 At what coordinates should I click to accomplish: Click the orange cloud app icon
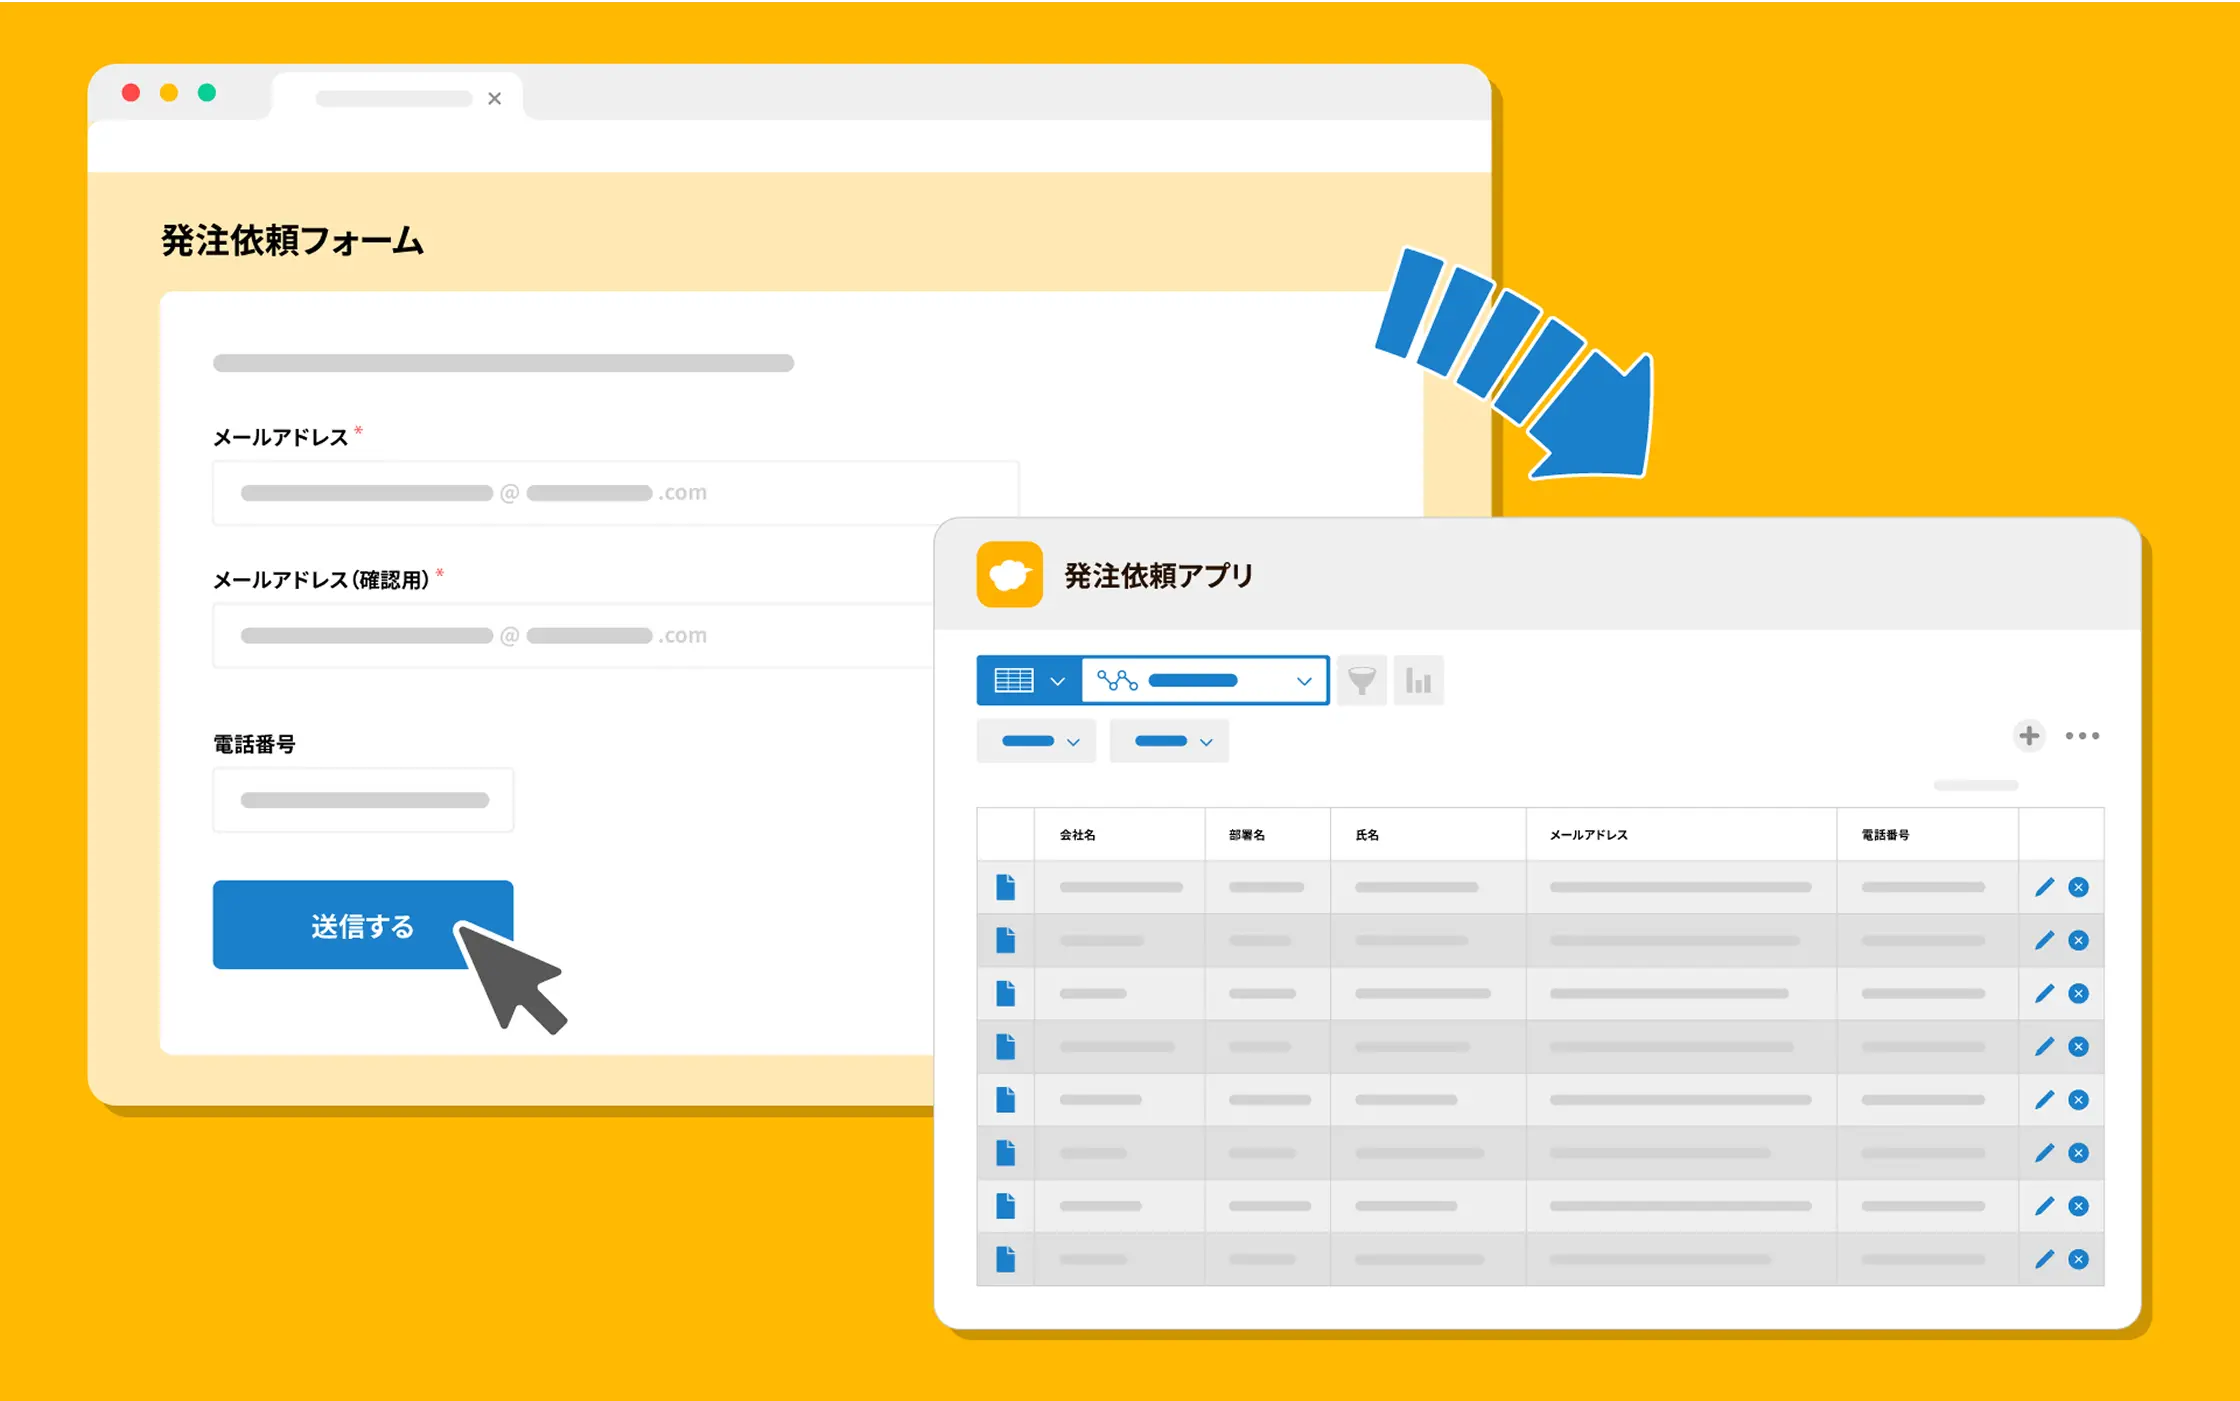coord(1009,575)
